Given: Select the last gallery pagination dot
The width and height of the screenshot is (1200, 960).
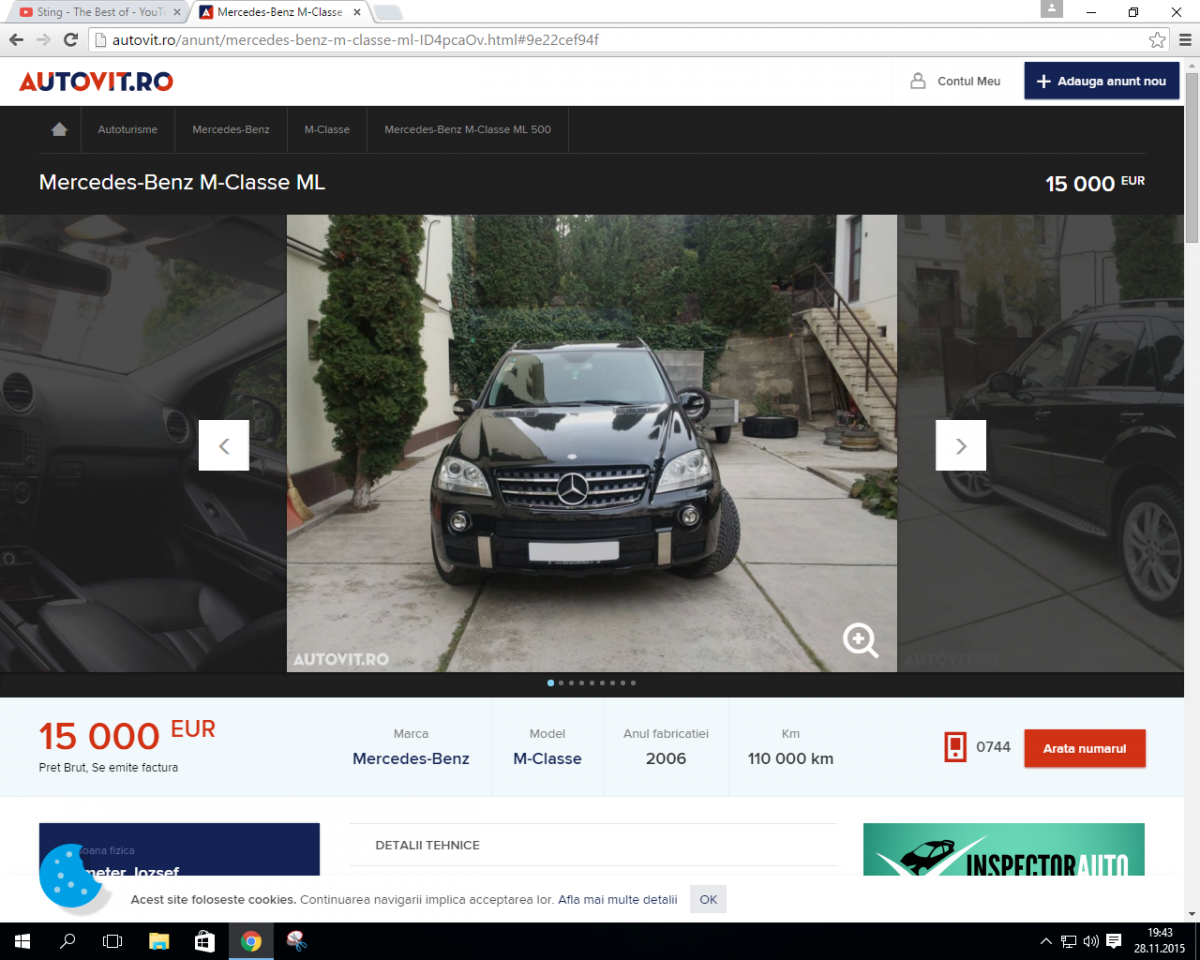Looking at the screenshot, I should pos(633,683).
